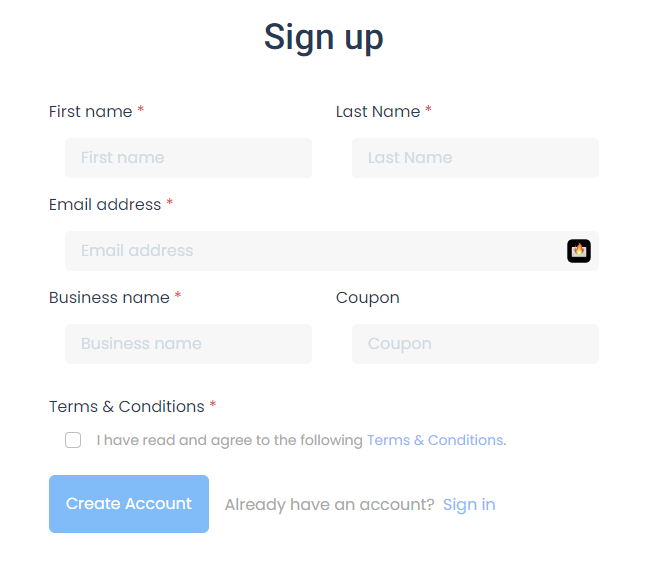Click the First name field label
Screen dimensions: 650x579
click(90, 111)
